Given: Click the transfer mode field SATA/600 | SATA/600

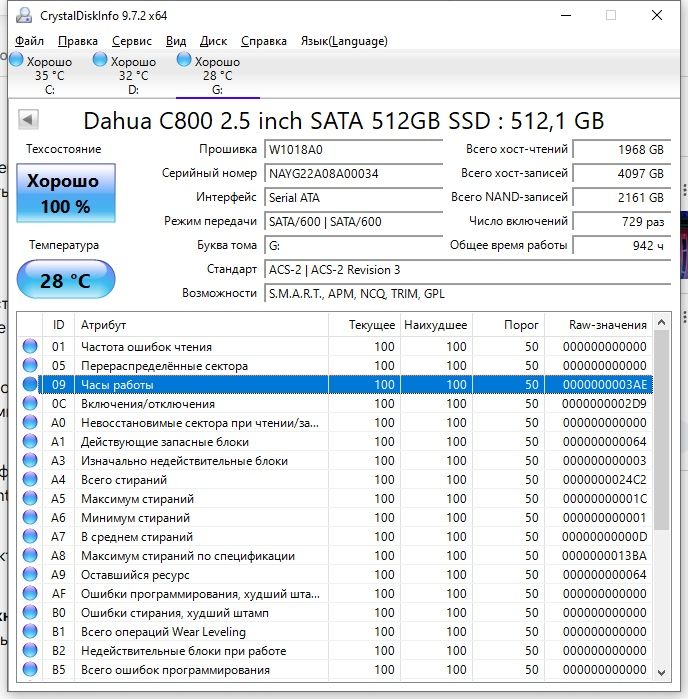Looking at the screenshot, I should [353, 222].
